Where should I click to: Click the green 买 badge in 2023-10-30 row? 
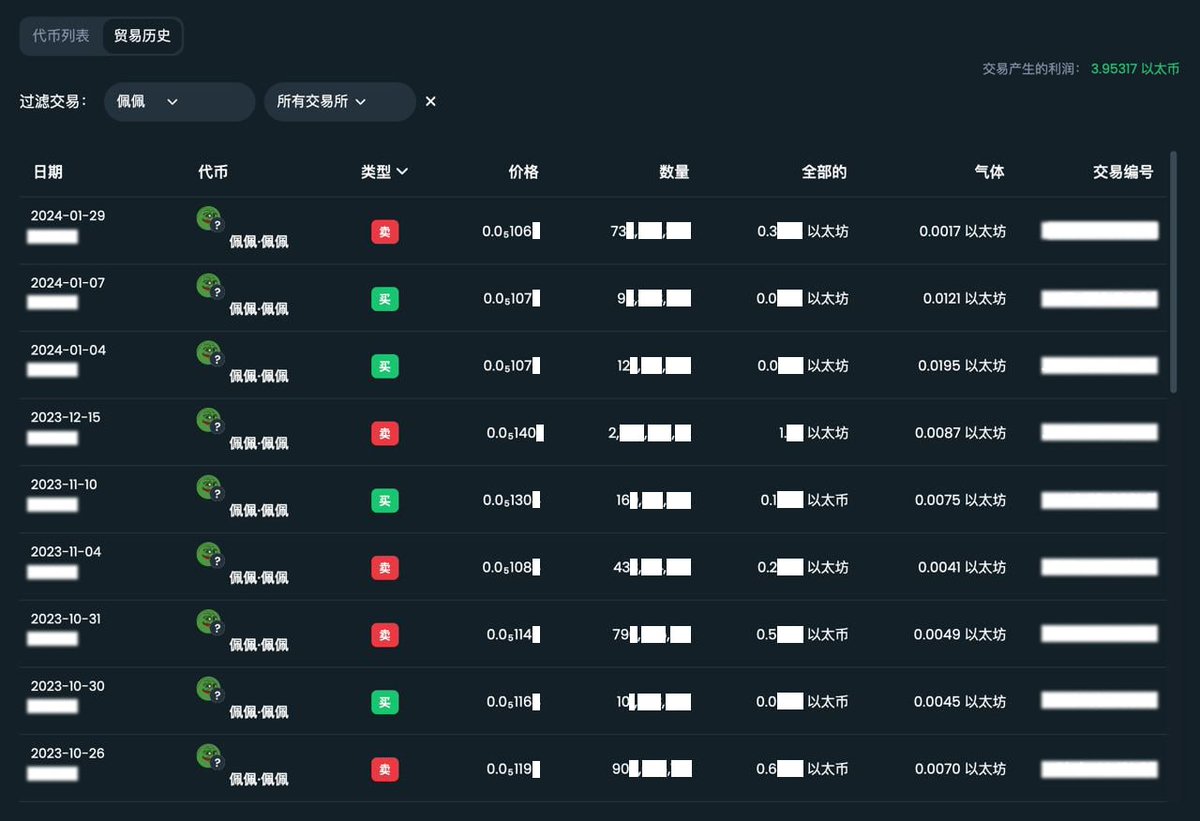[x=385, y=701]
